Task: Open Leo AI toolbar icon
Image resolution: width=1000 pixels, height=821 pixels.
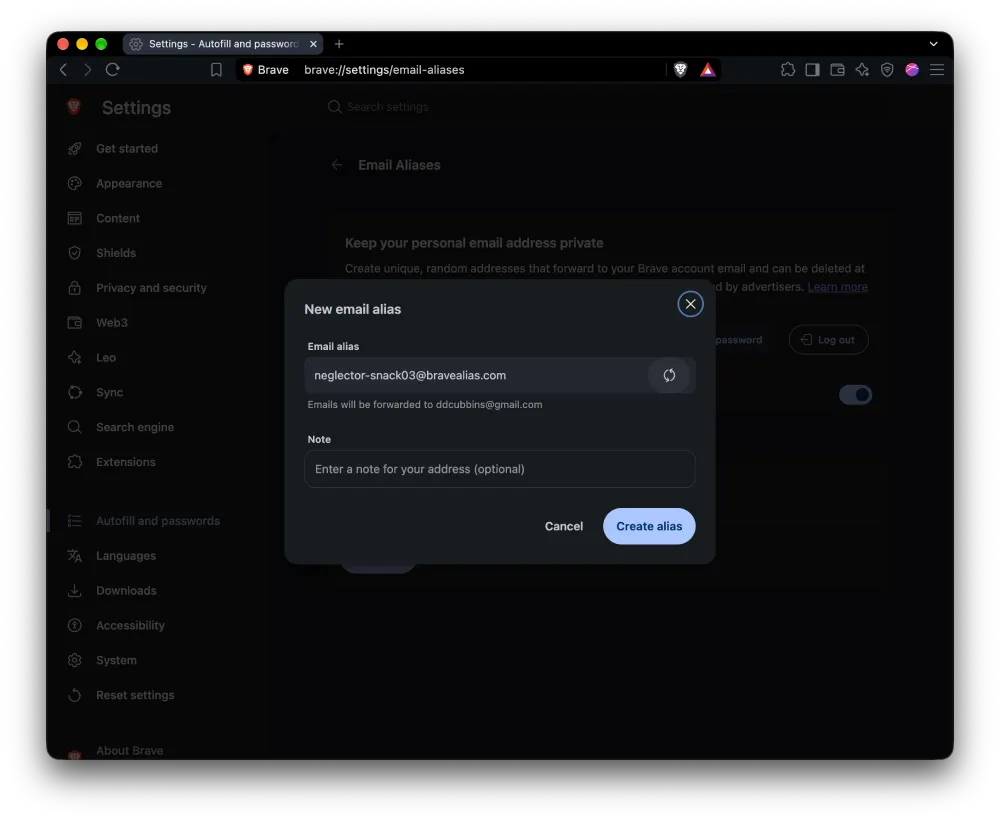Action: [862, 70]
